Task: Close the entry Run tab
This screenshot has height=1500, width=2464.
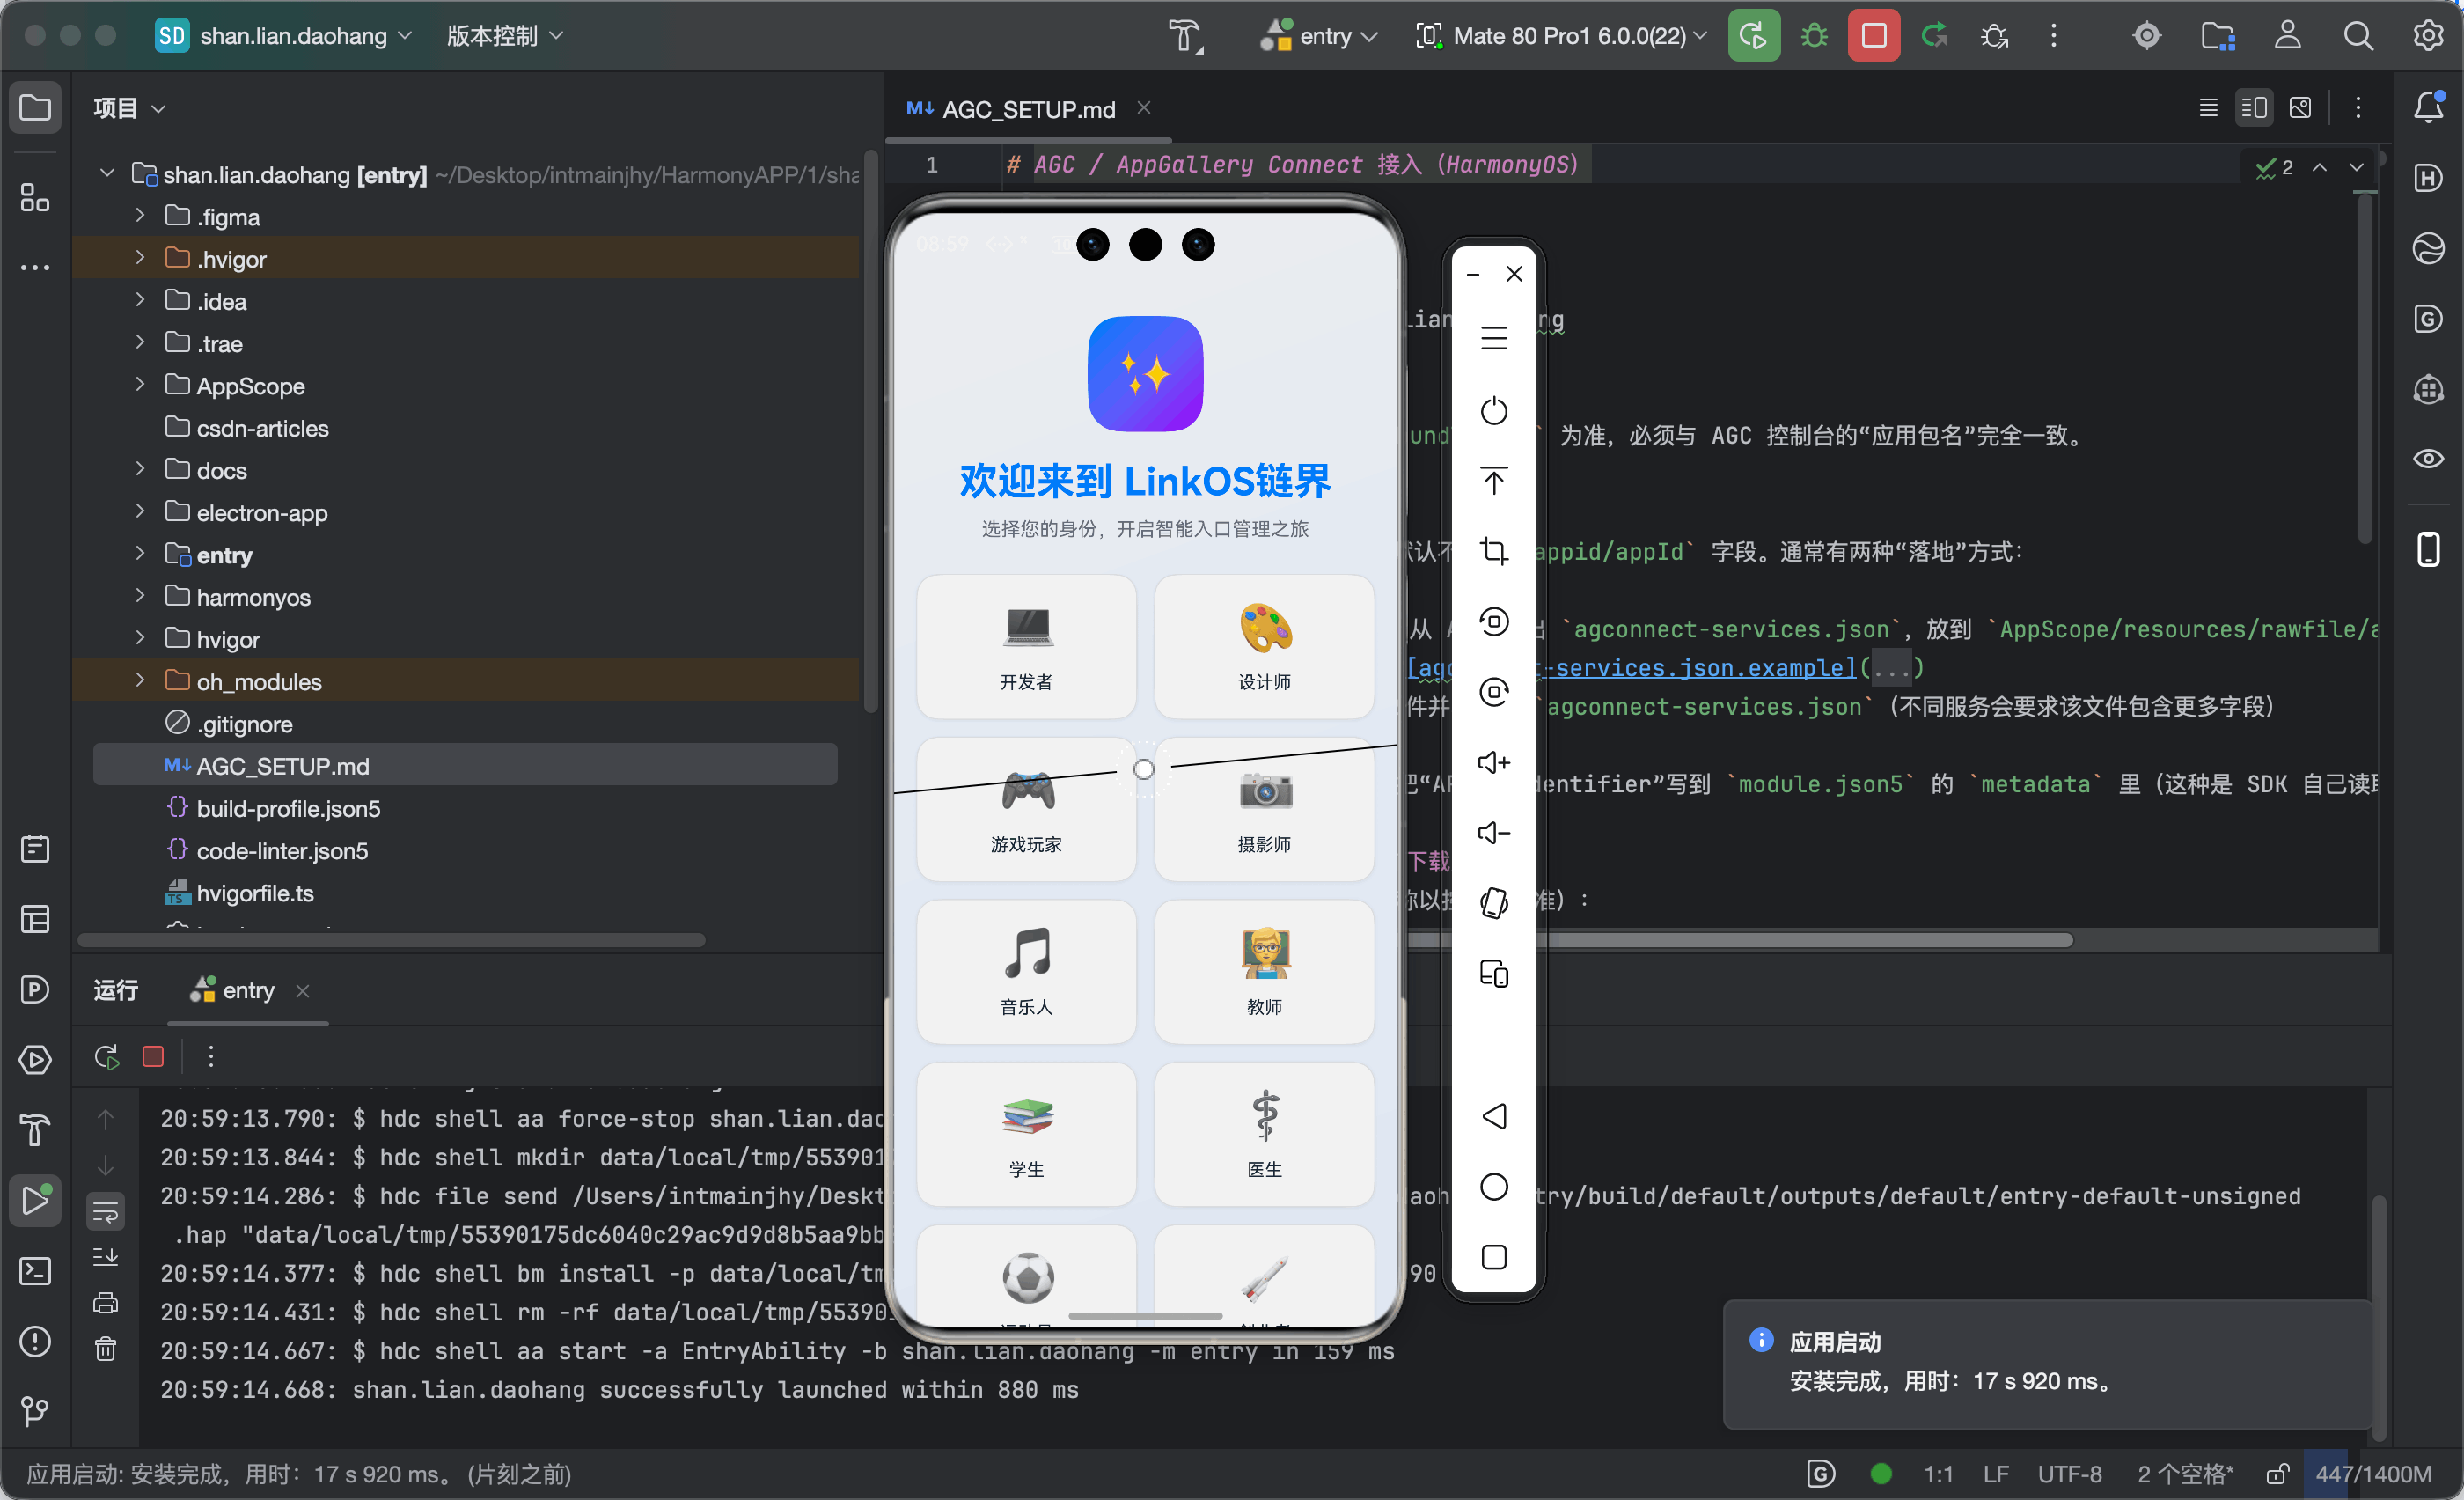Action: tap(302, 990)
